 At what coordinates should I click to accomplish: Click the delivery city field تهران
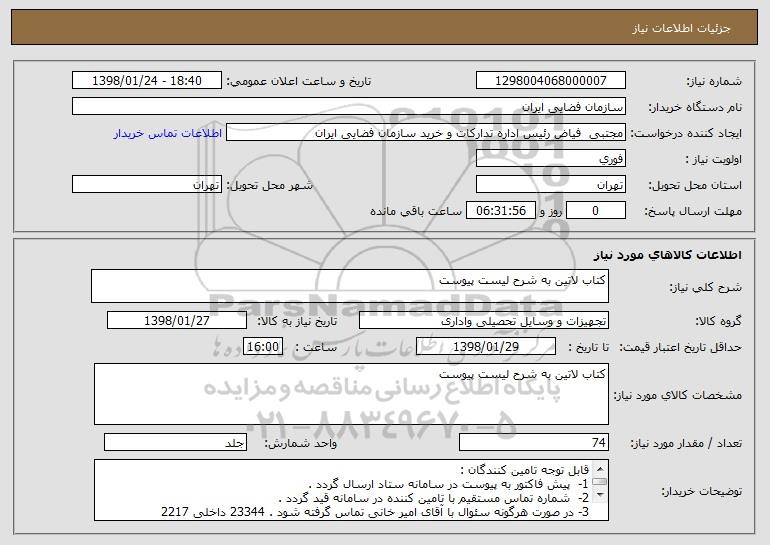coord(147,185)
